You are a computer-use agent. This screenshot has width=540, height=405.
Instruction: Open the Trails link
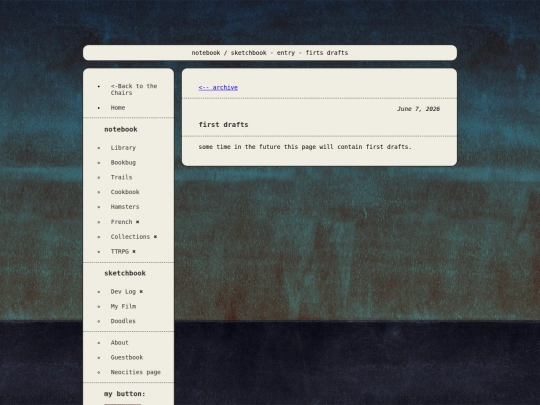(121, 177)
